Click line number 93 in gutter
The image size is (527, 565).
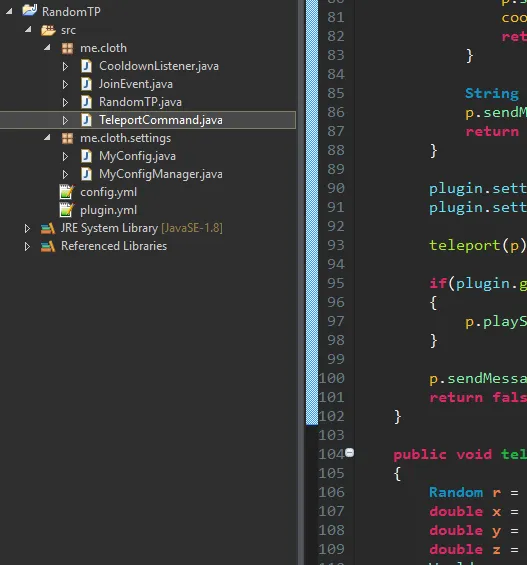click(335, 245)
